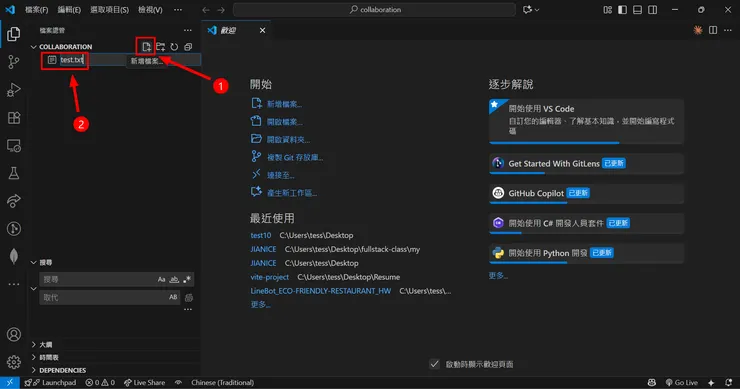Toggle the bottom panel visibility

click(x=637, y=9)
